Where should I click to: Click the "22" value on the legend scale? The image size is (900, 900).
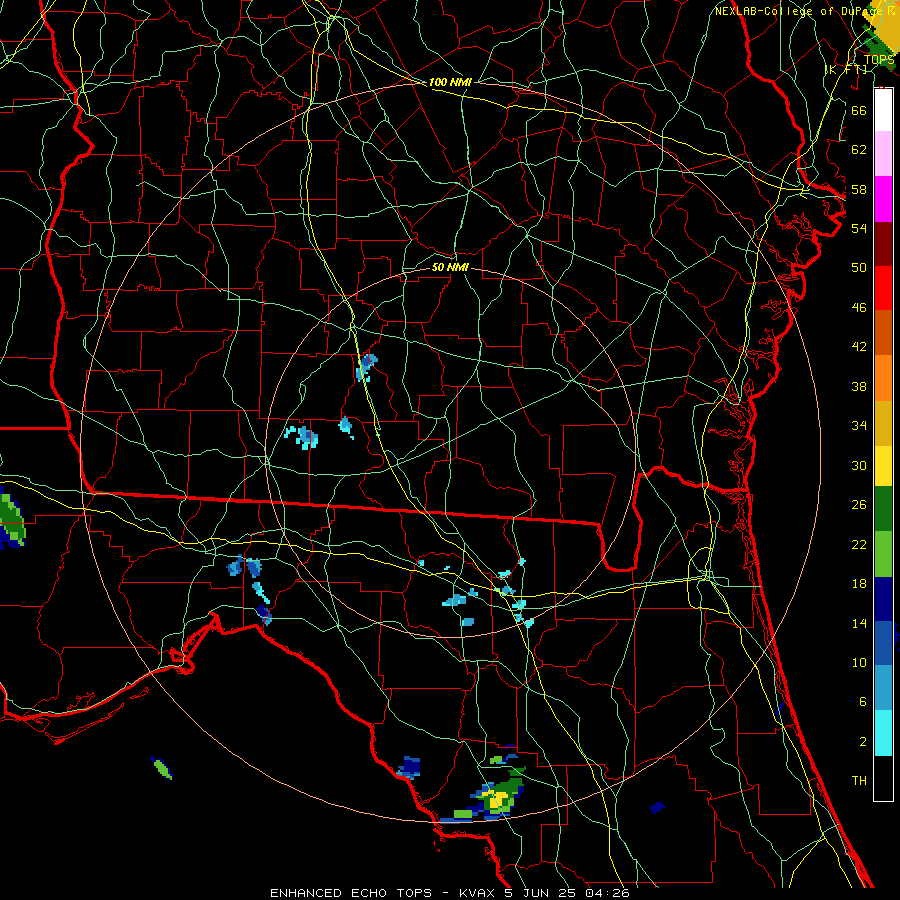tap(859, 544)
